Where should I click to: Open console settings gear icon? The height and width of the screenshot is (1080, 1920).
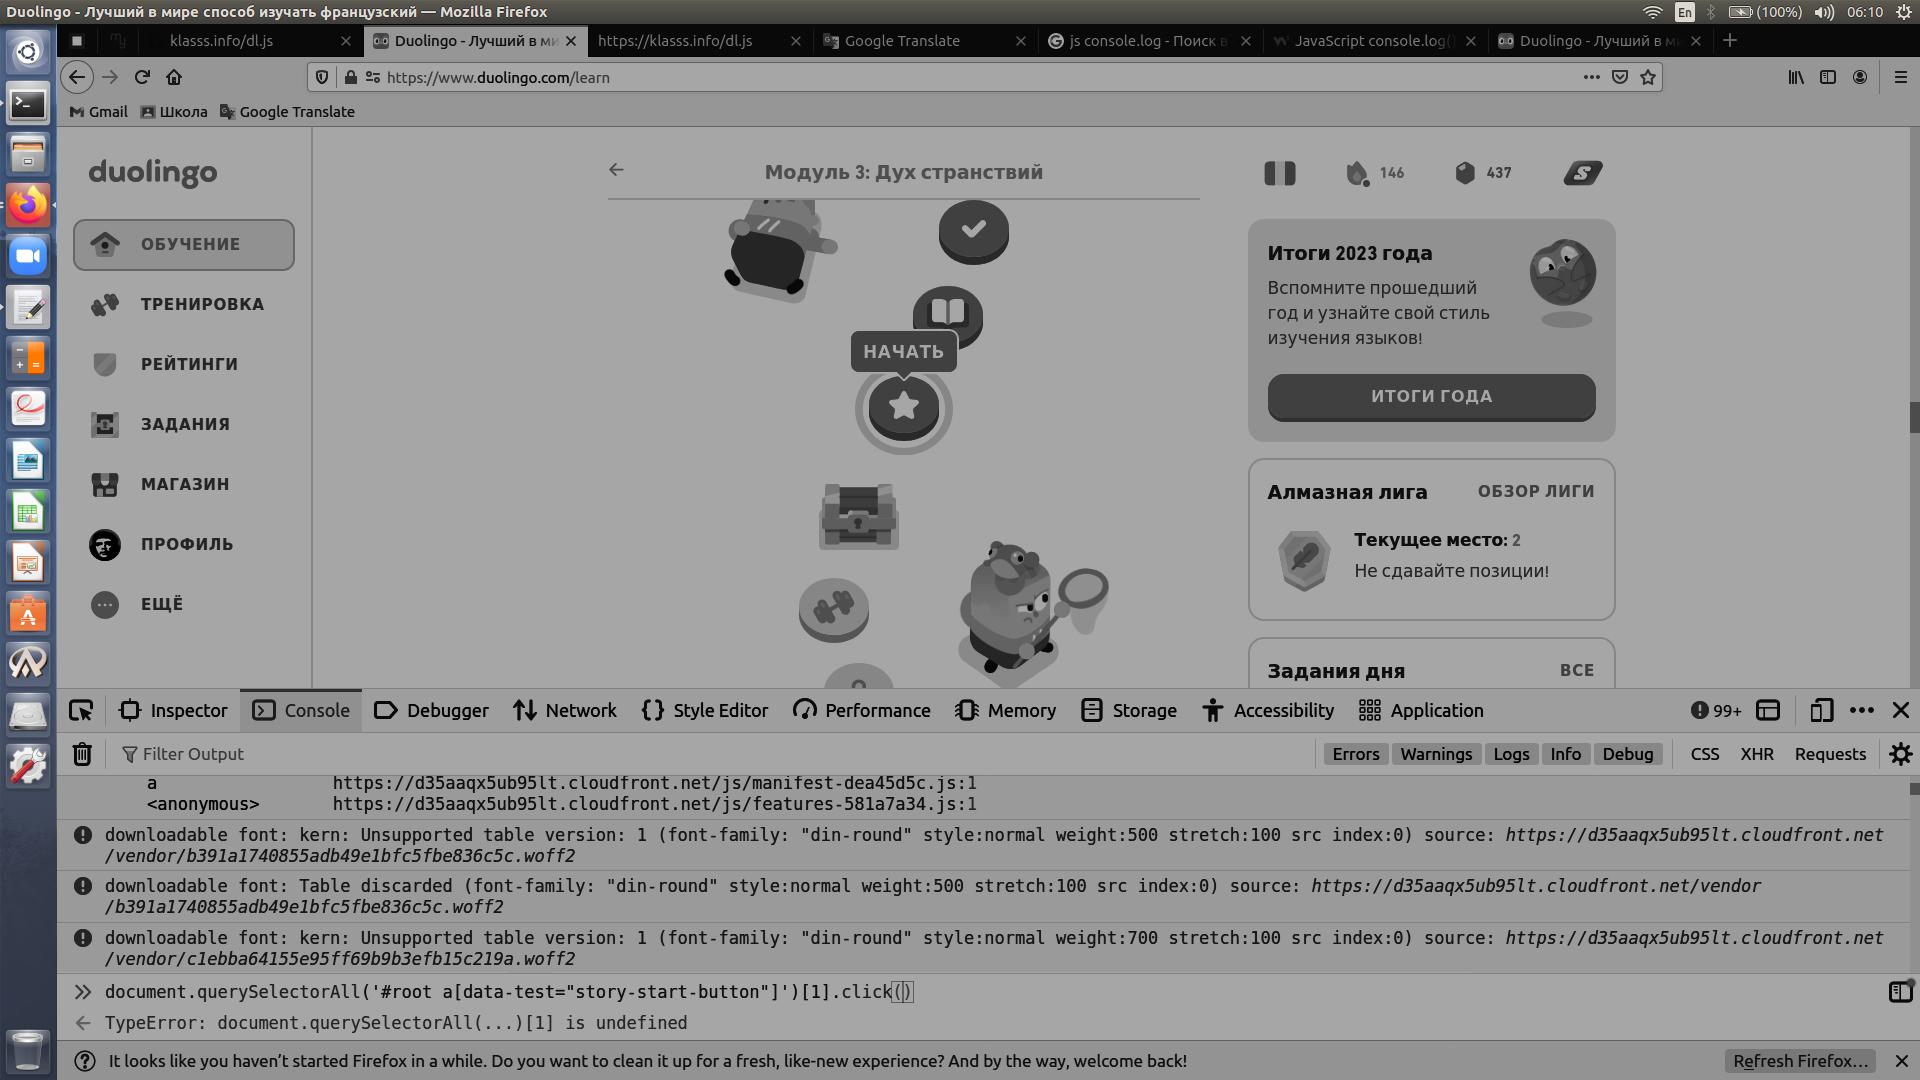point(1900,754)
